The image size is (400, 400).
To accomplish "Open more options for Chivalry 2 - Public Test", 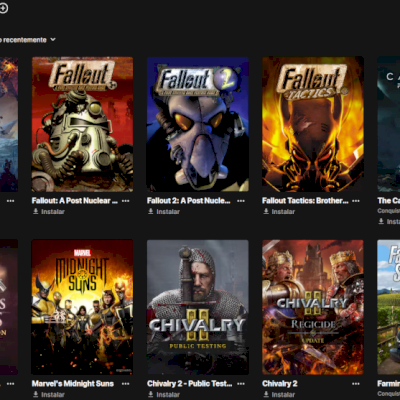I will (x=241, y=384).
